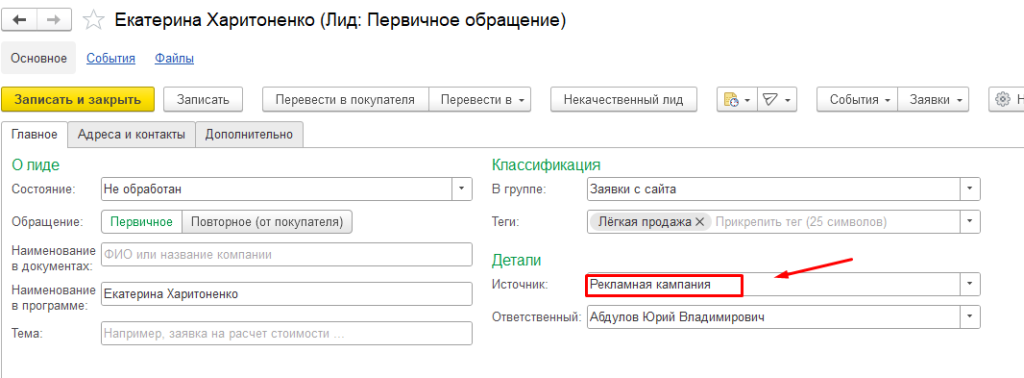This screenshot has height=378, width=1024.
Task: Click the Наименование в программе field
Action: click(287, 294)
